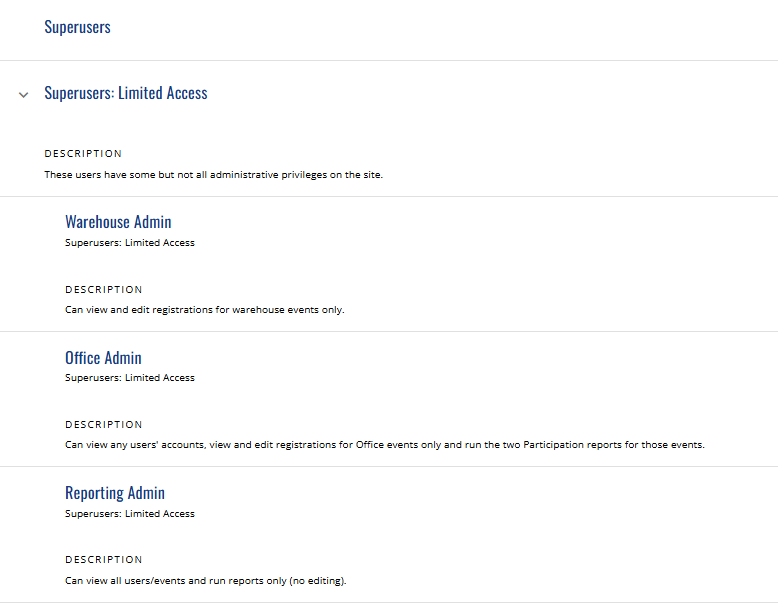Click the parent group label under Reporting Admin
The height and width of the screenshot is (606, 778).
(x=130, y=514)
